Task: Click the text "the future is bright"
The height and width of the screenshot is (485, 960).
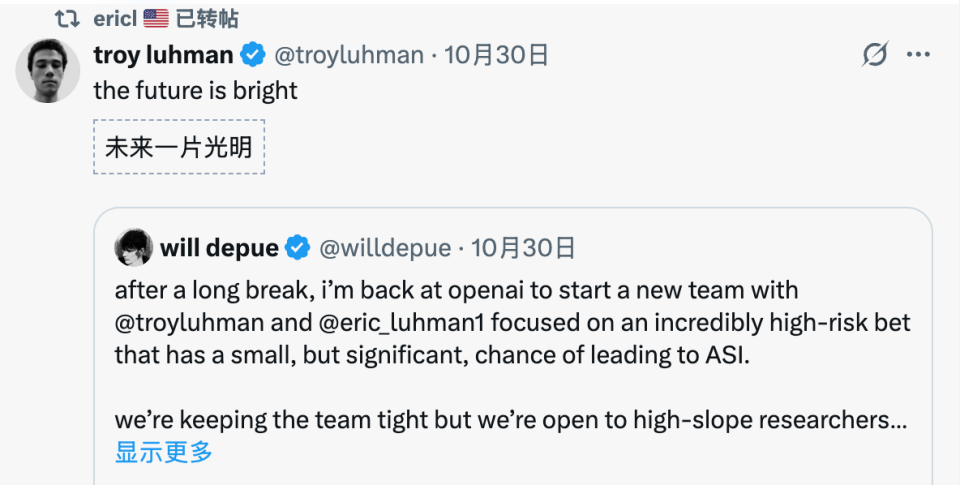Action: 196,90
